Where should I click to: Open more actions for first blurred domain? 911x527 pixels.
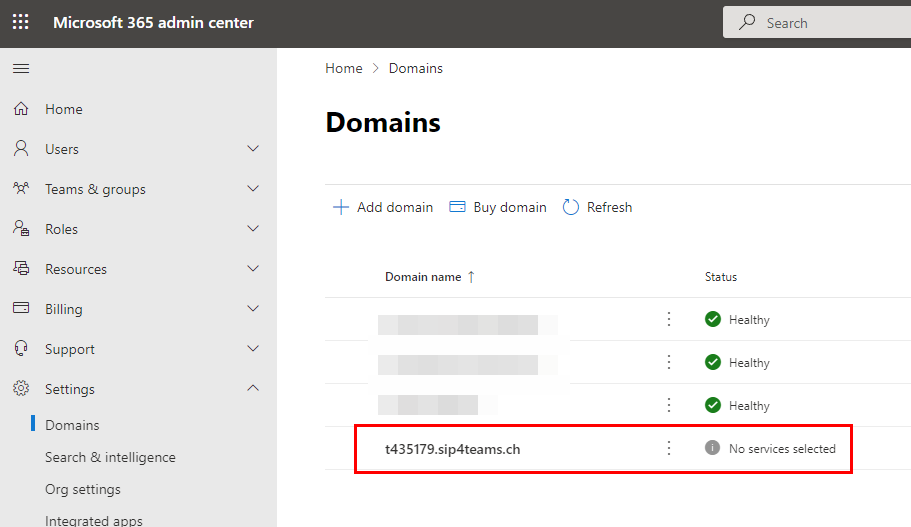pos(669,319)
